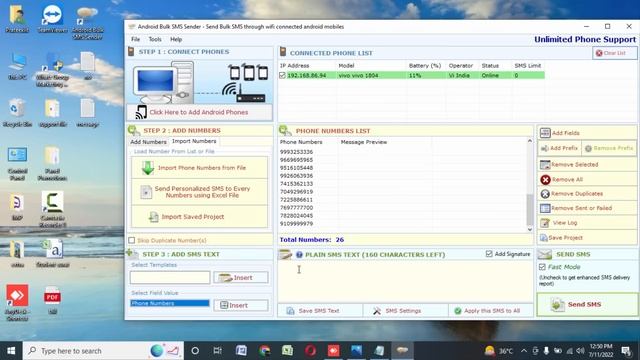Screen dimensions: 640x360
Task: Click Insert button next to Phone Numbers field
Action: [x=241, y=305]
